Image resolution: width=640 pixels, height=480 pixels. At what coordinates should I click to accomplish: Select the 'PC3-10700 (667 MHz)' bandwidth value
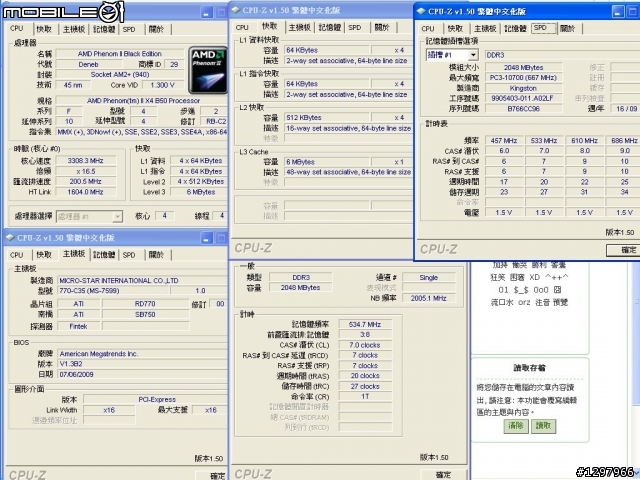[523, 78]
